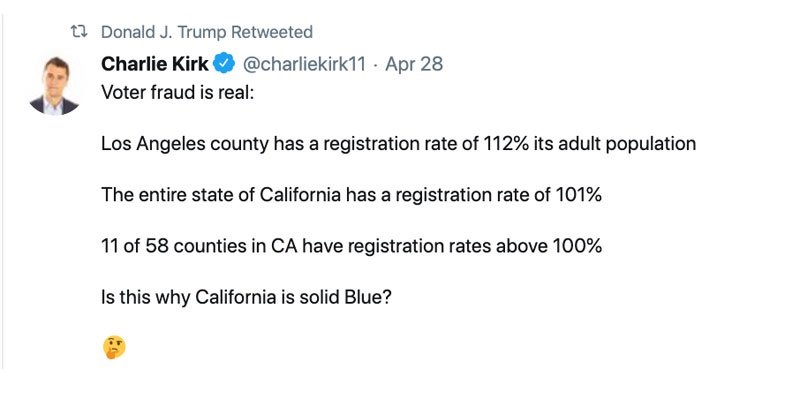This screenshot has width=800, height=403.
Task: Click the name 'Donald J. Trump'
Action: 163,32
